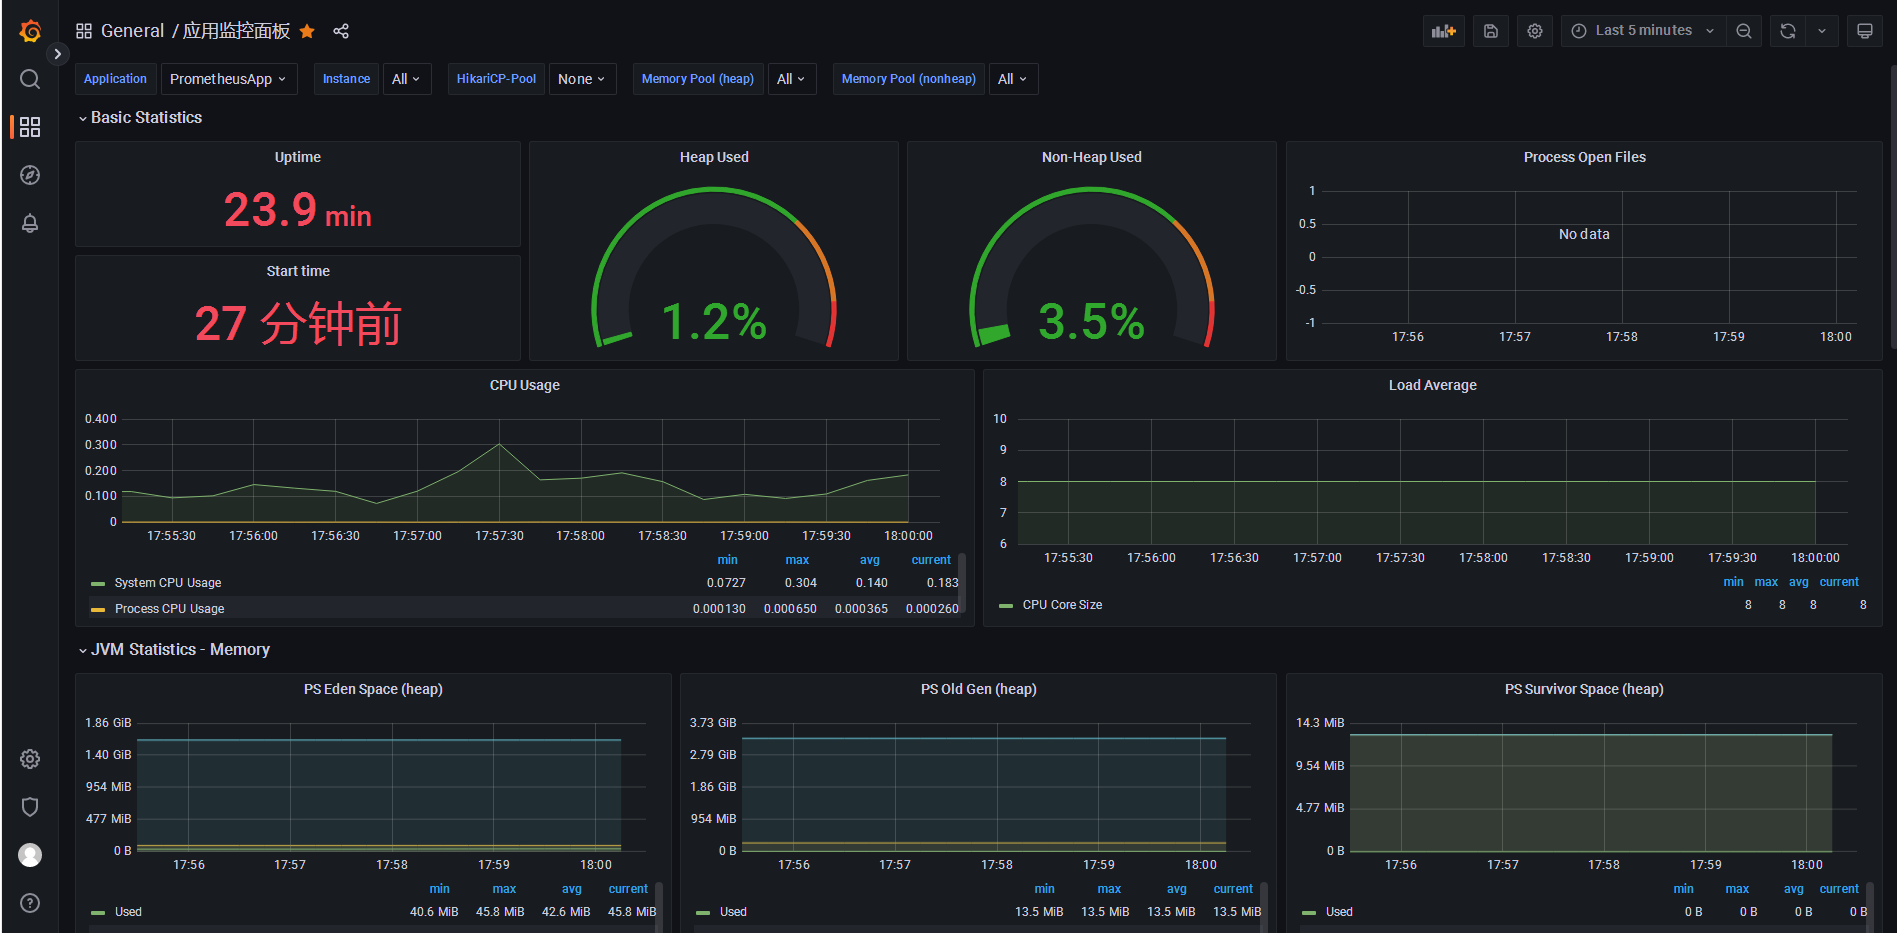Image resolution: width=1897 pixels, height=933 pixels.
Task: Sort CPU Usage legend by avg column
Action: (x=870, y=560)
